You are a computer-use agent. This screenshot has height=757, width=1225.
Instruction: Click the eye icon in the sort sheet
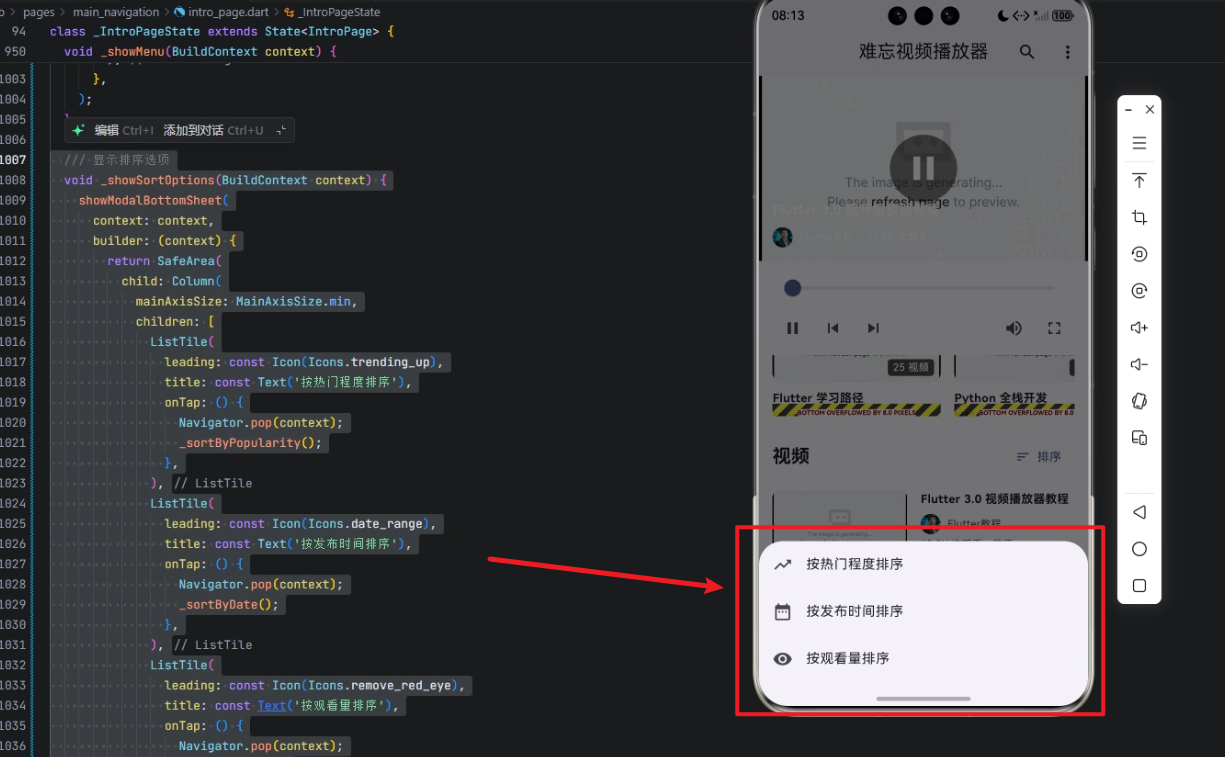point(783,658)
